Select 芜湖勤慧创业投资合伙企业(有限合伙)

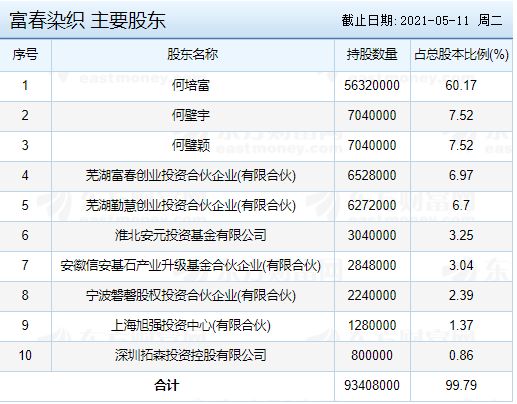coord(191,205)
